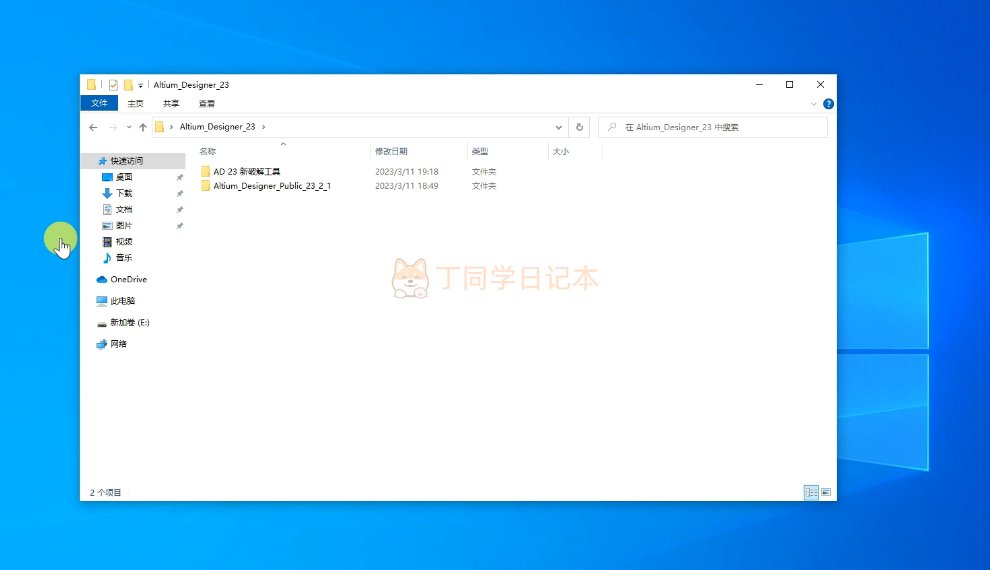
Task: Click the Altium_Designer_23 breadcrumb segment
Action: 217,127
